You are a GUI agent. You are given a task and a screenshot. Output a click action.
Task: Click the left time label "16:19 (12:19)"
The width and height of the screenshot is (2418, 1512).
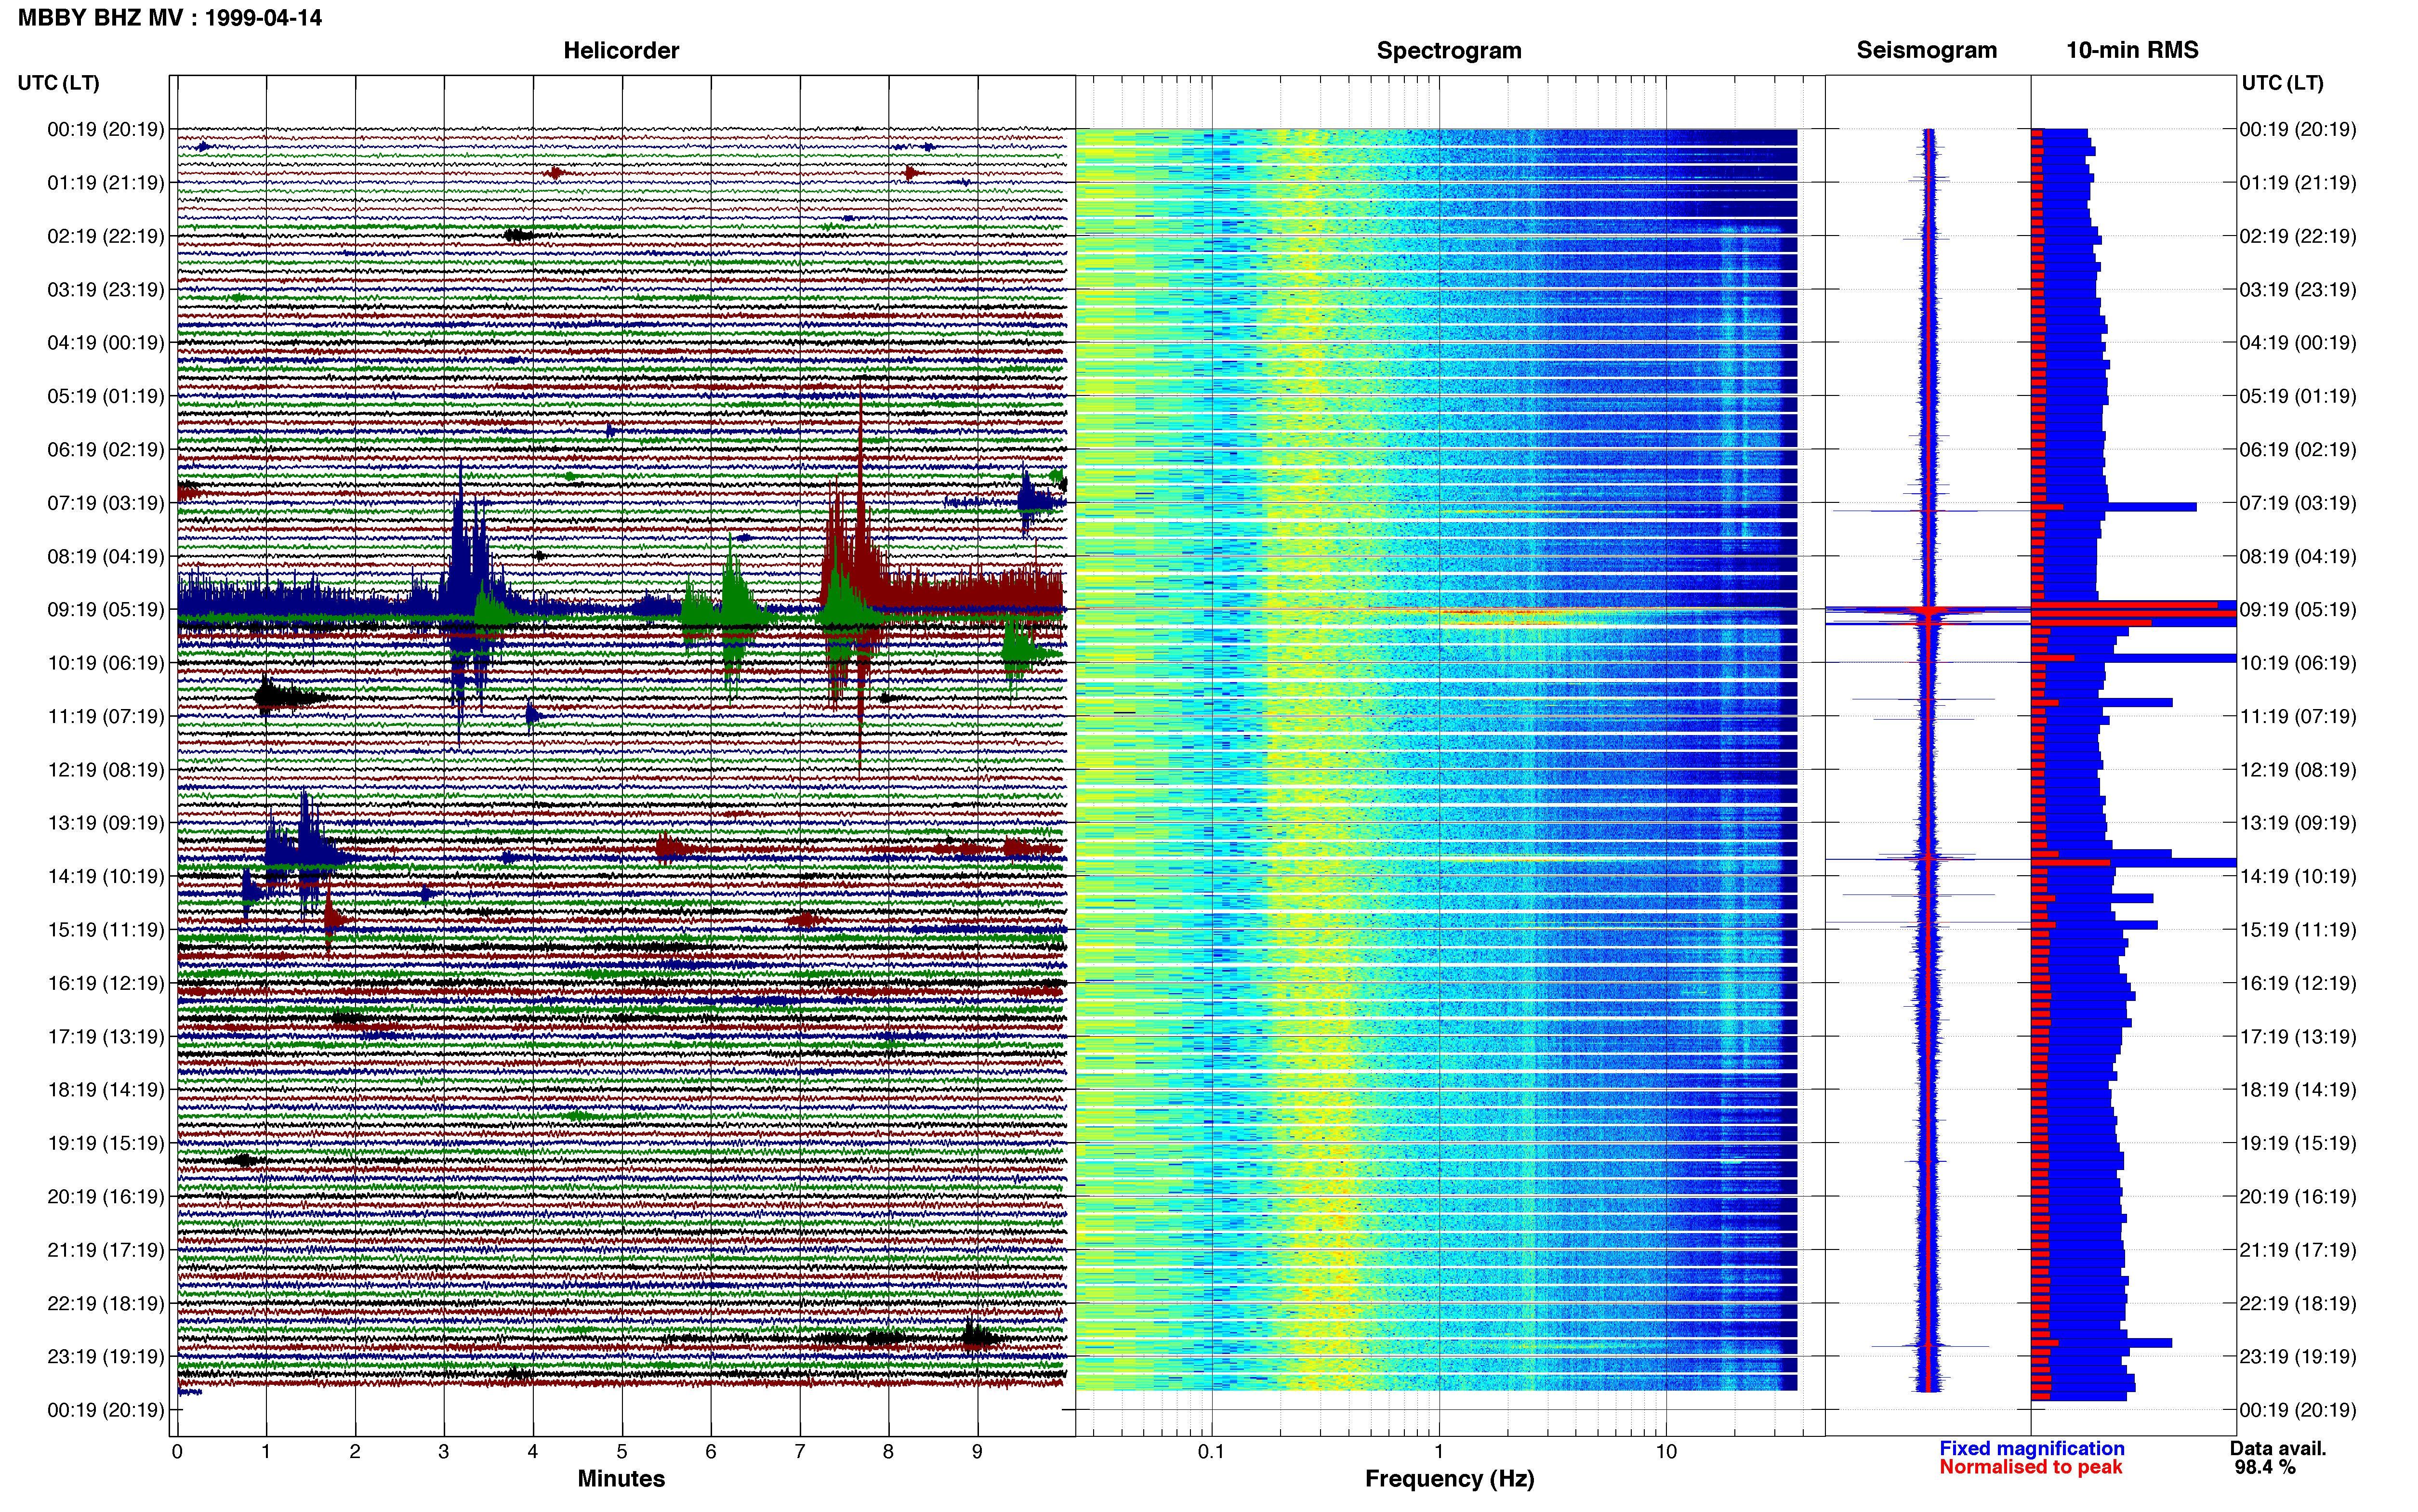[105, 983]
